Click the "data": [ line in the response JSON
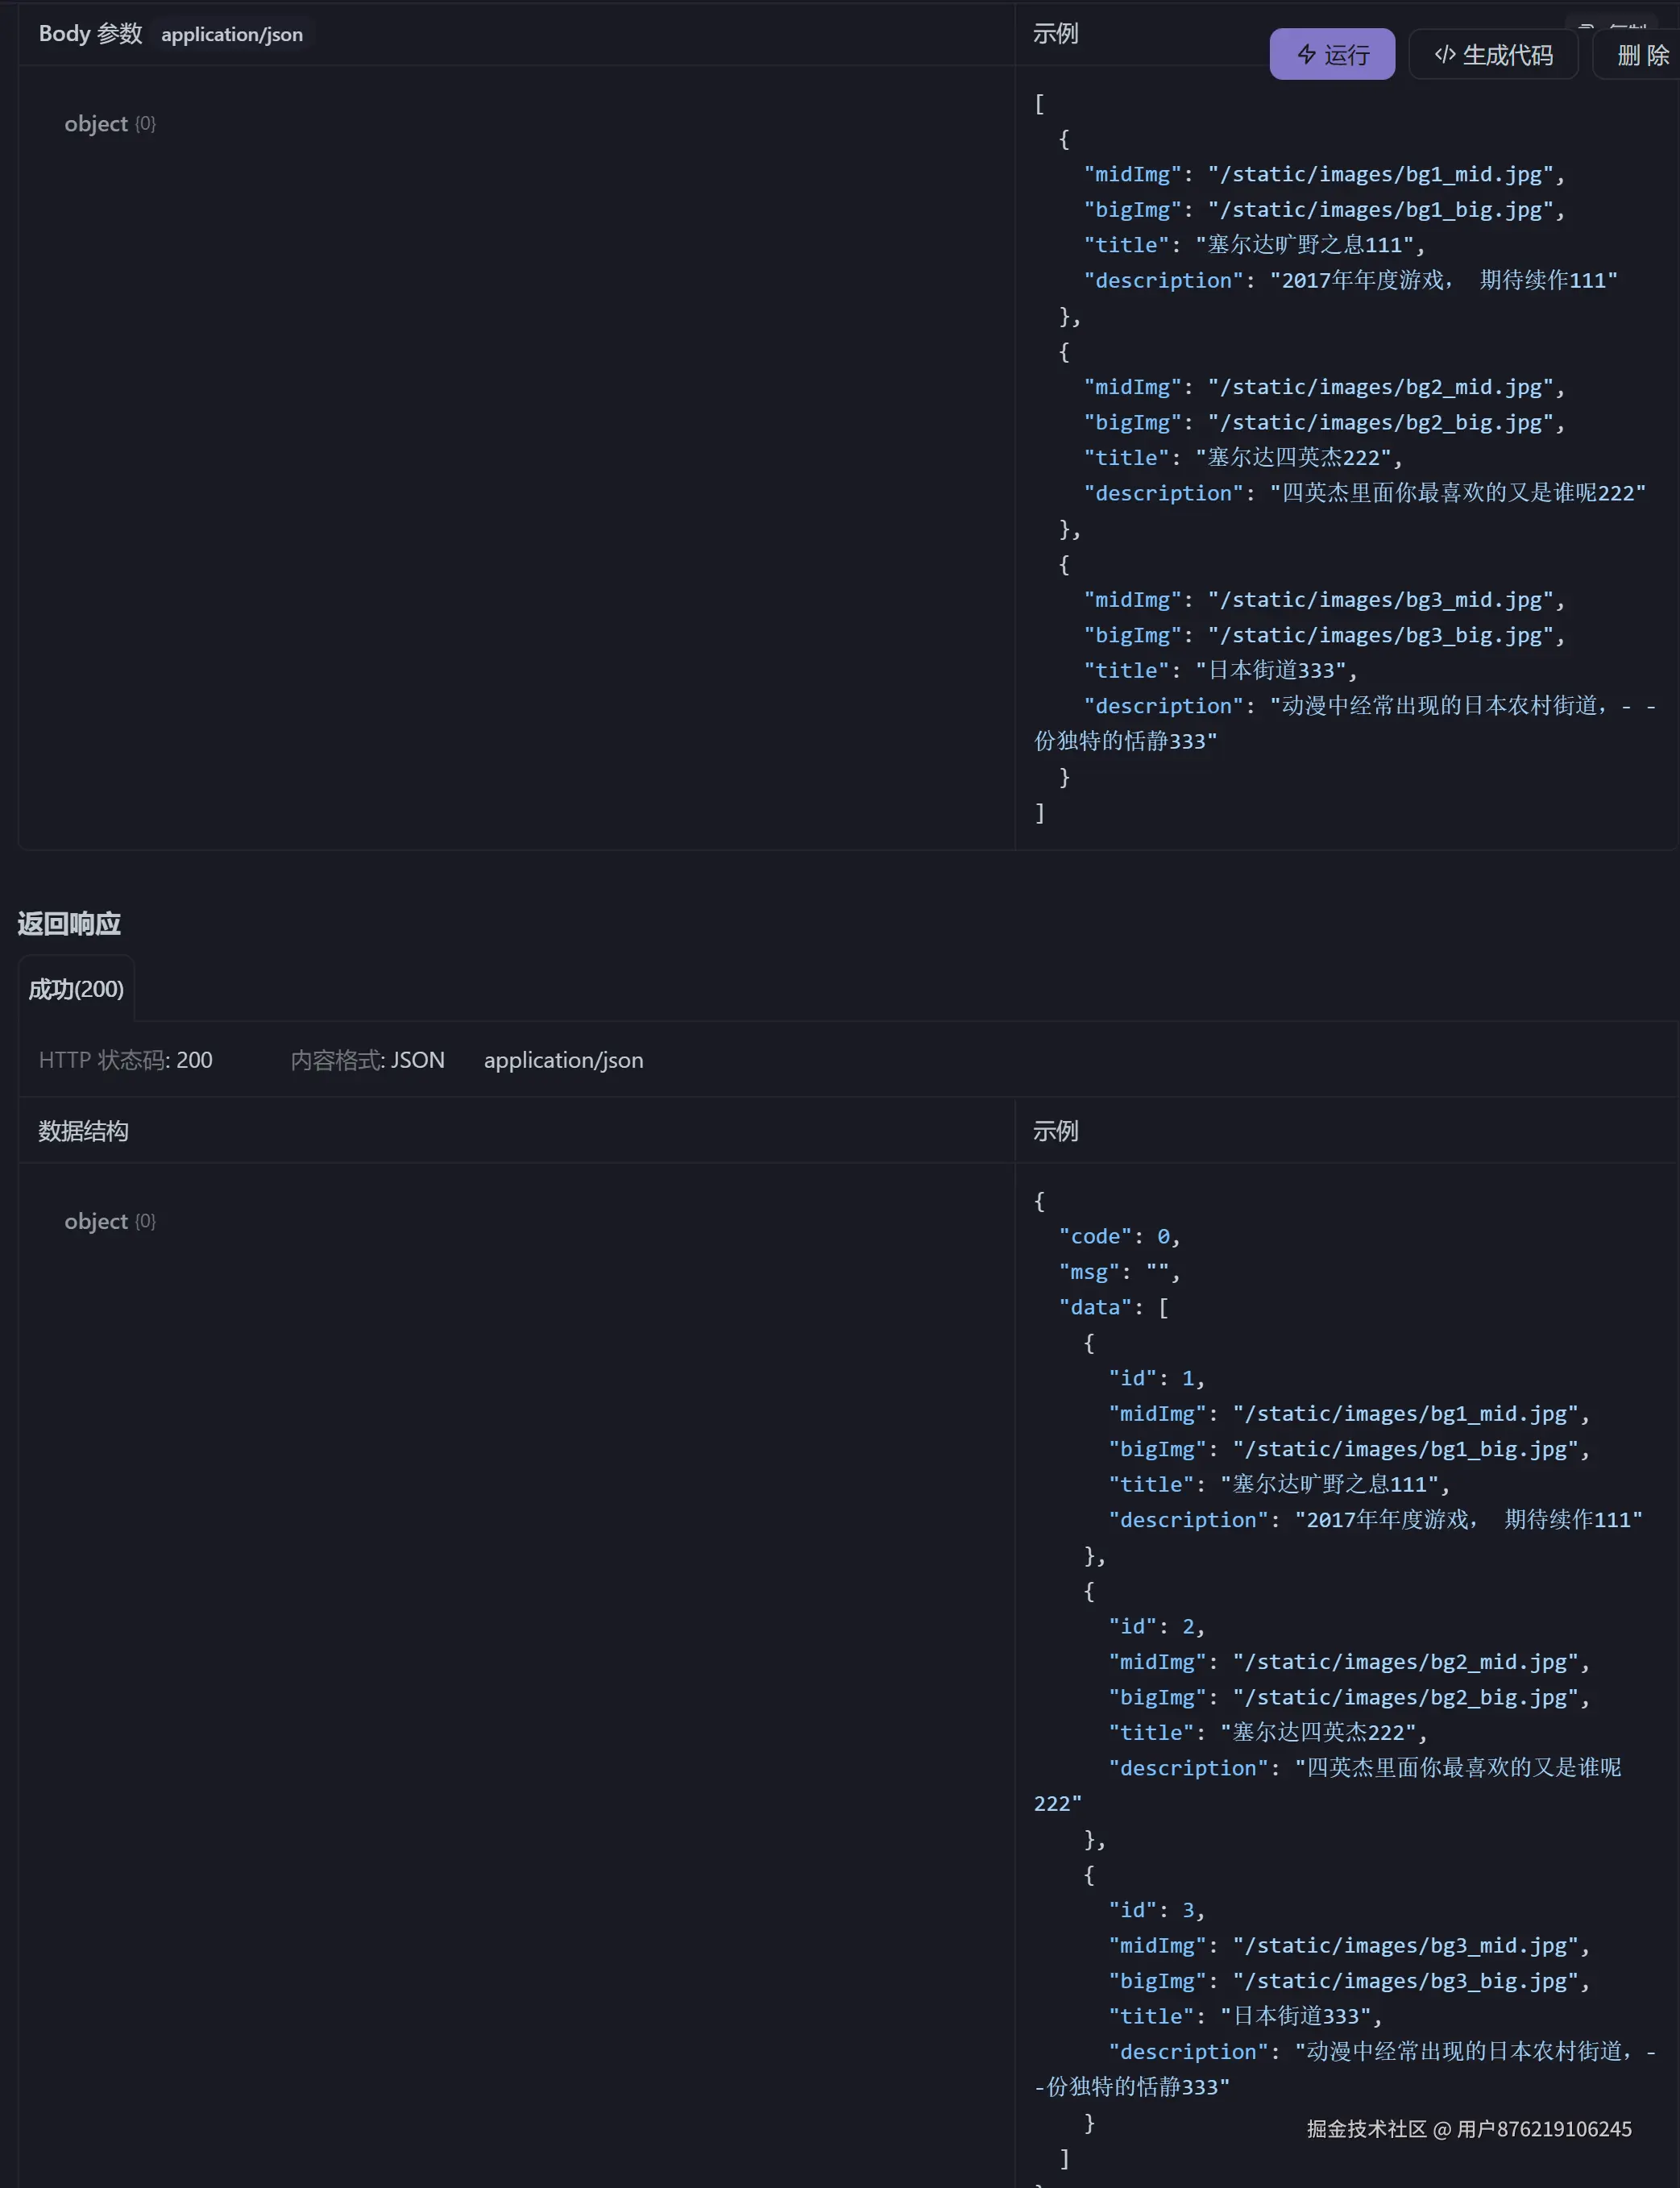The image size is (1680, 2188). coord(1113,1308)
